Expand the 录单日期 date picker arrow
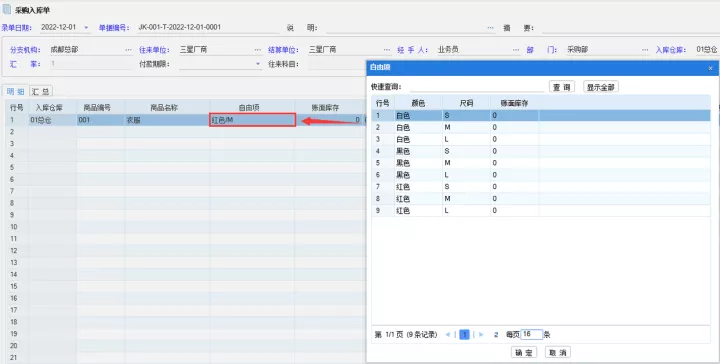Viewport: 720px width, 364px height. click(x=86, y=28)
